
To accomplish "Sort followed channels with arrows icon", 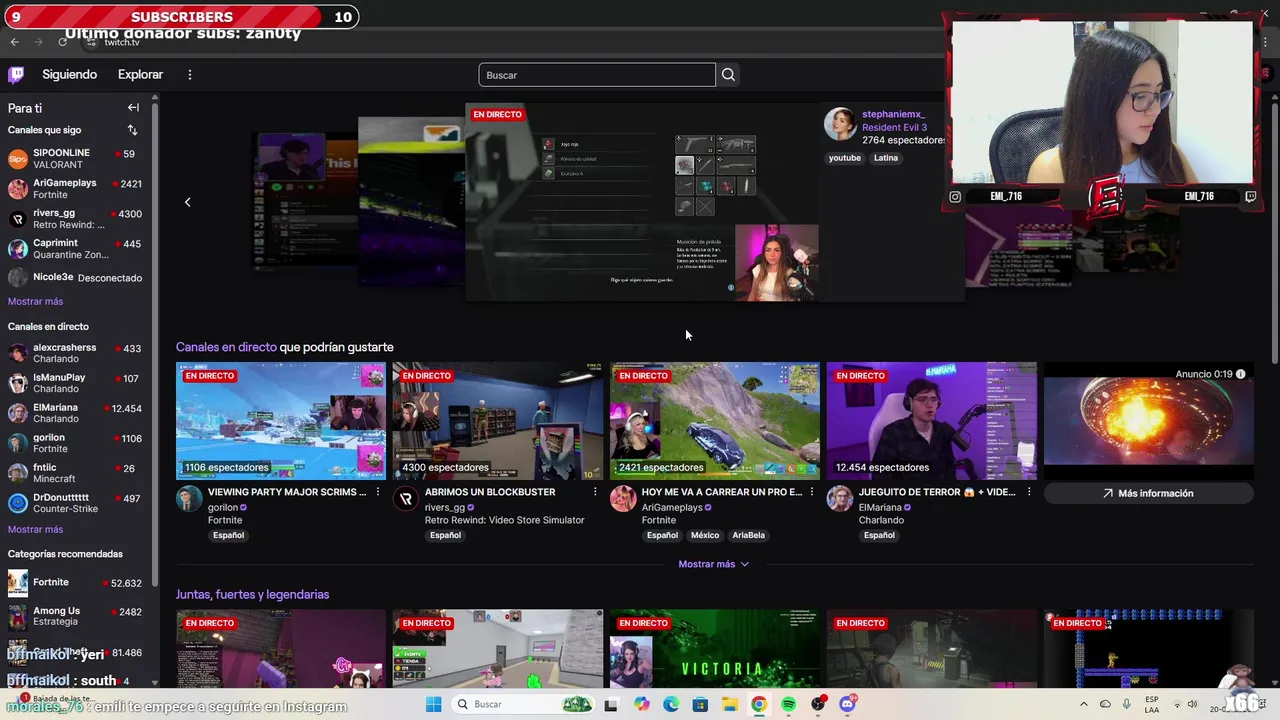I will pyautogui.click(x=132, y=130).
